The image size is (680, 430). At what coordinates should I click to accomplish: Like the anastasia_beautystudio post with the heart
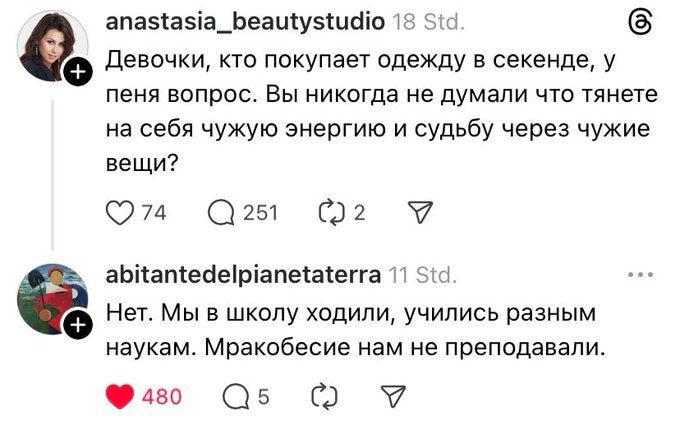(x=119, y=211)
